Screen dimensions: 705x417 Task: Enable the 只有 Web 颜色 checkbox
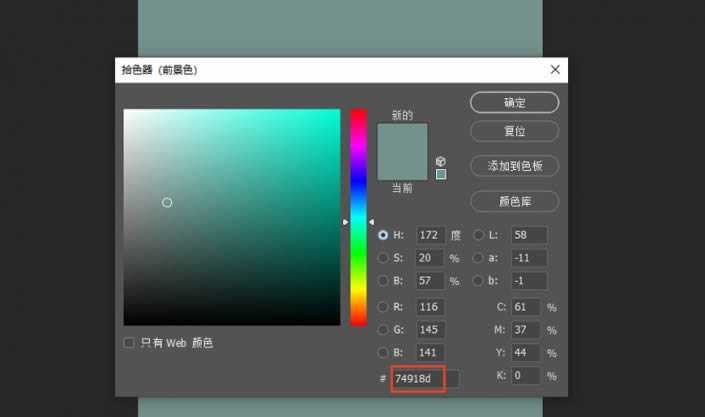(x=129, y=343)
